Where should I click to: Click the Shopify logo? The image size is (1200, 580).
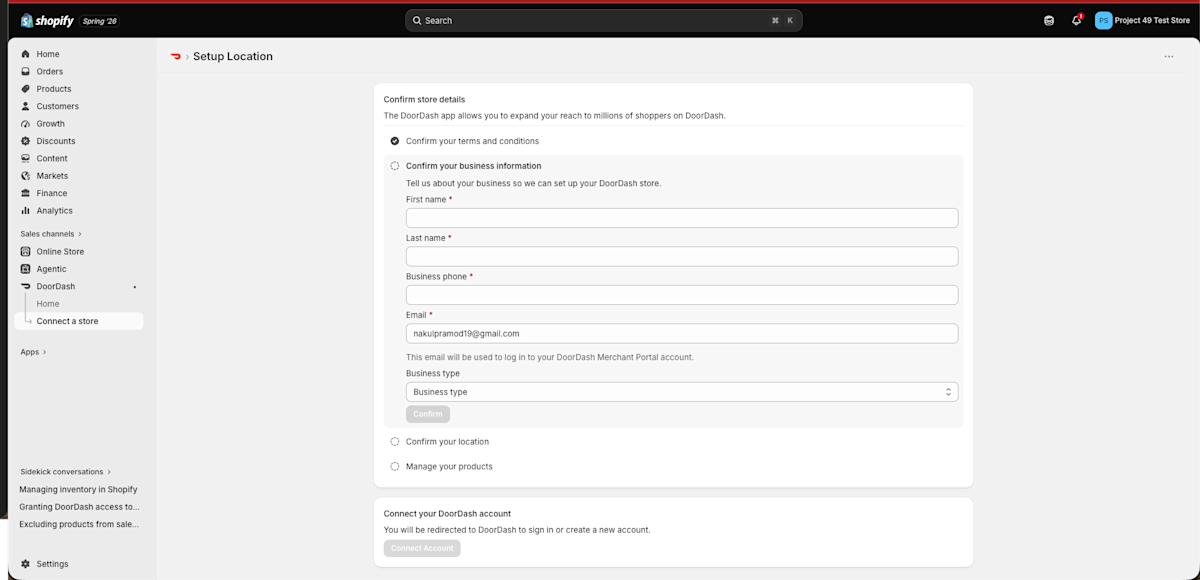[47, 20]
